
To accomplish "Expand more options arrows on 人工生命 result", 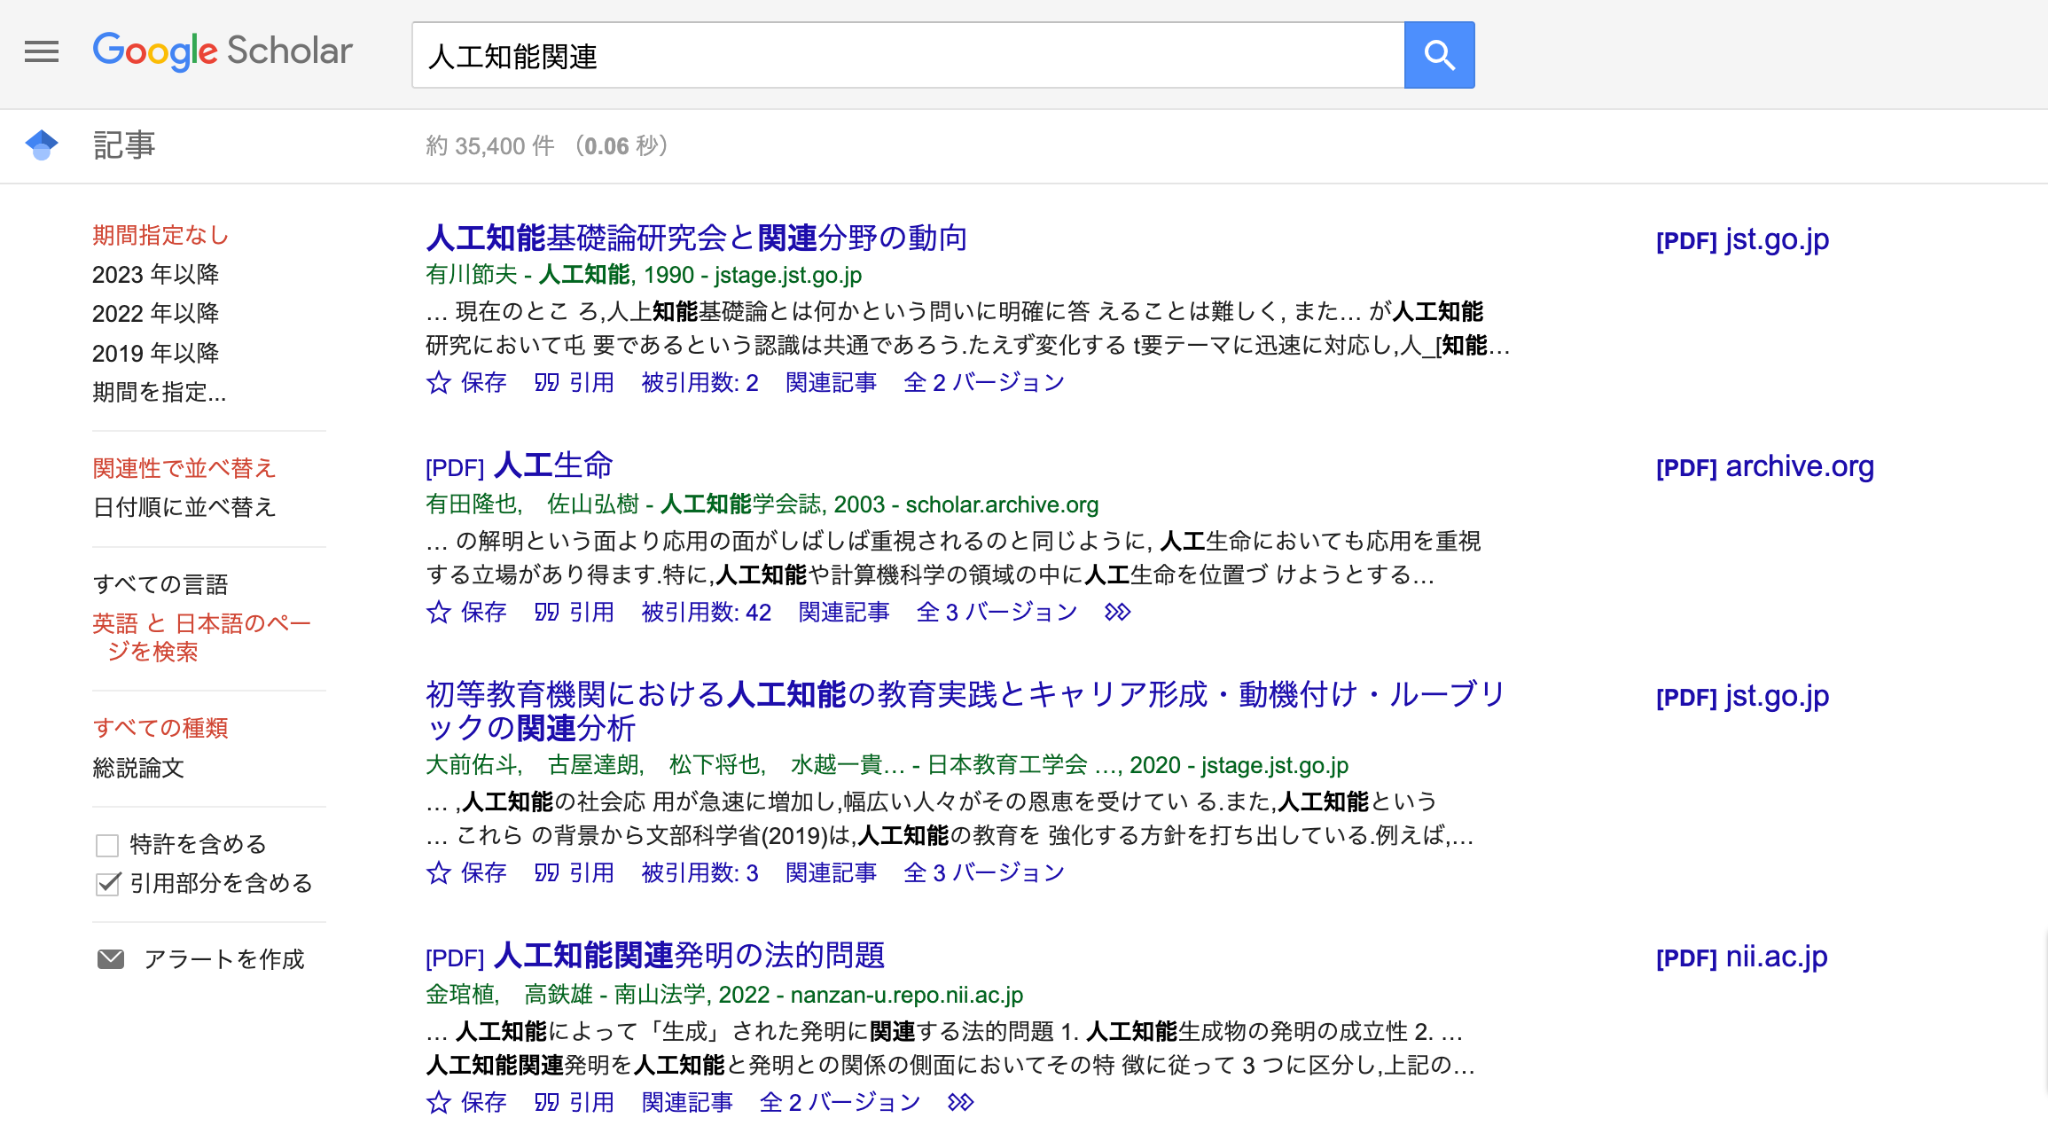I will point(1117,612).
